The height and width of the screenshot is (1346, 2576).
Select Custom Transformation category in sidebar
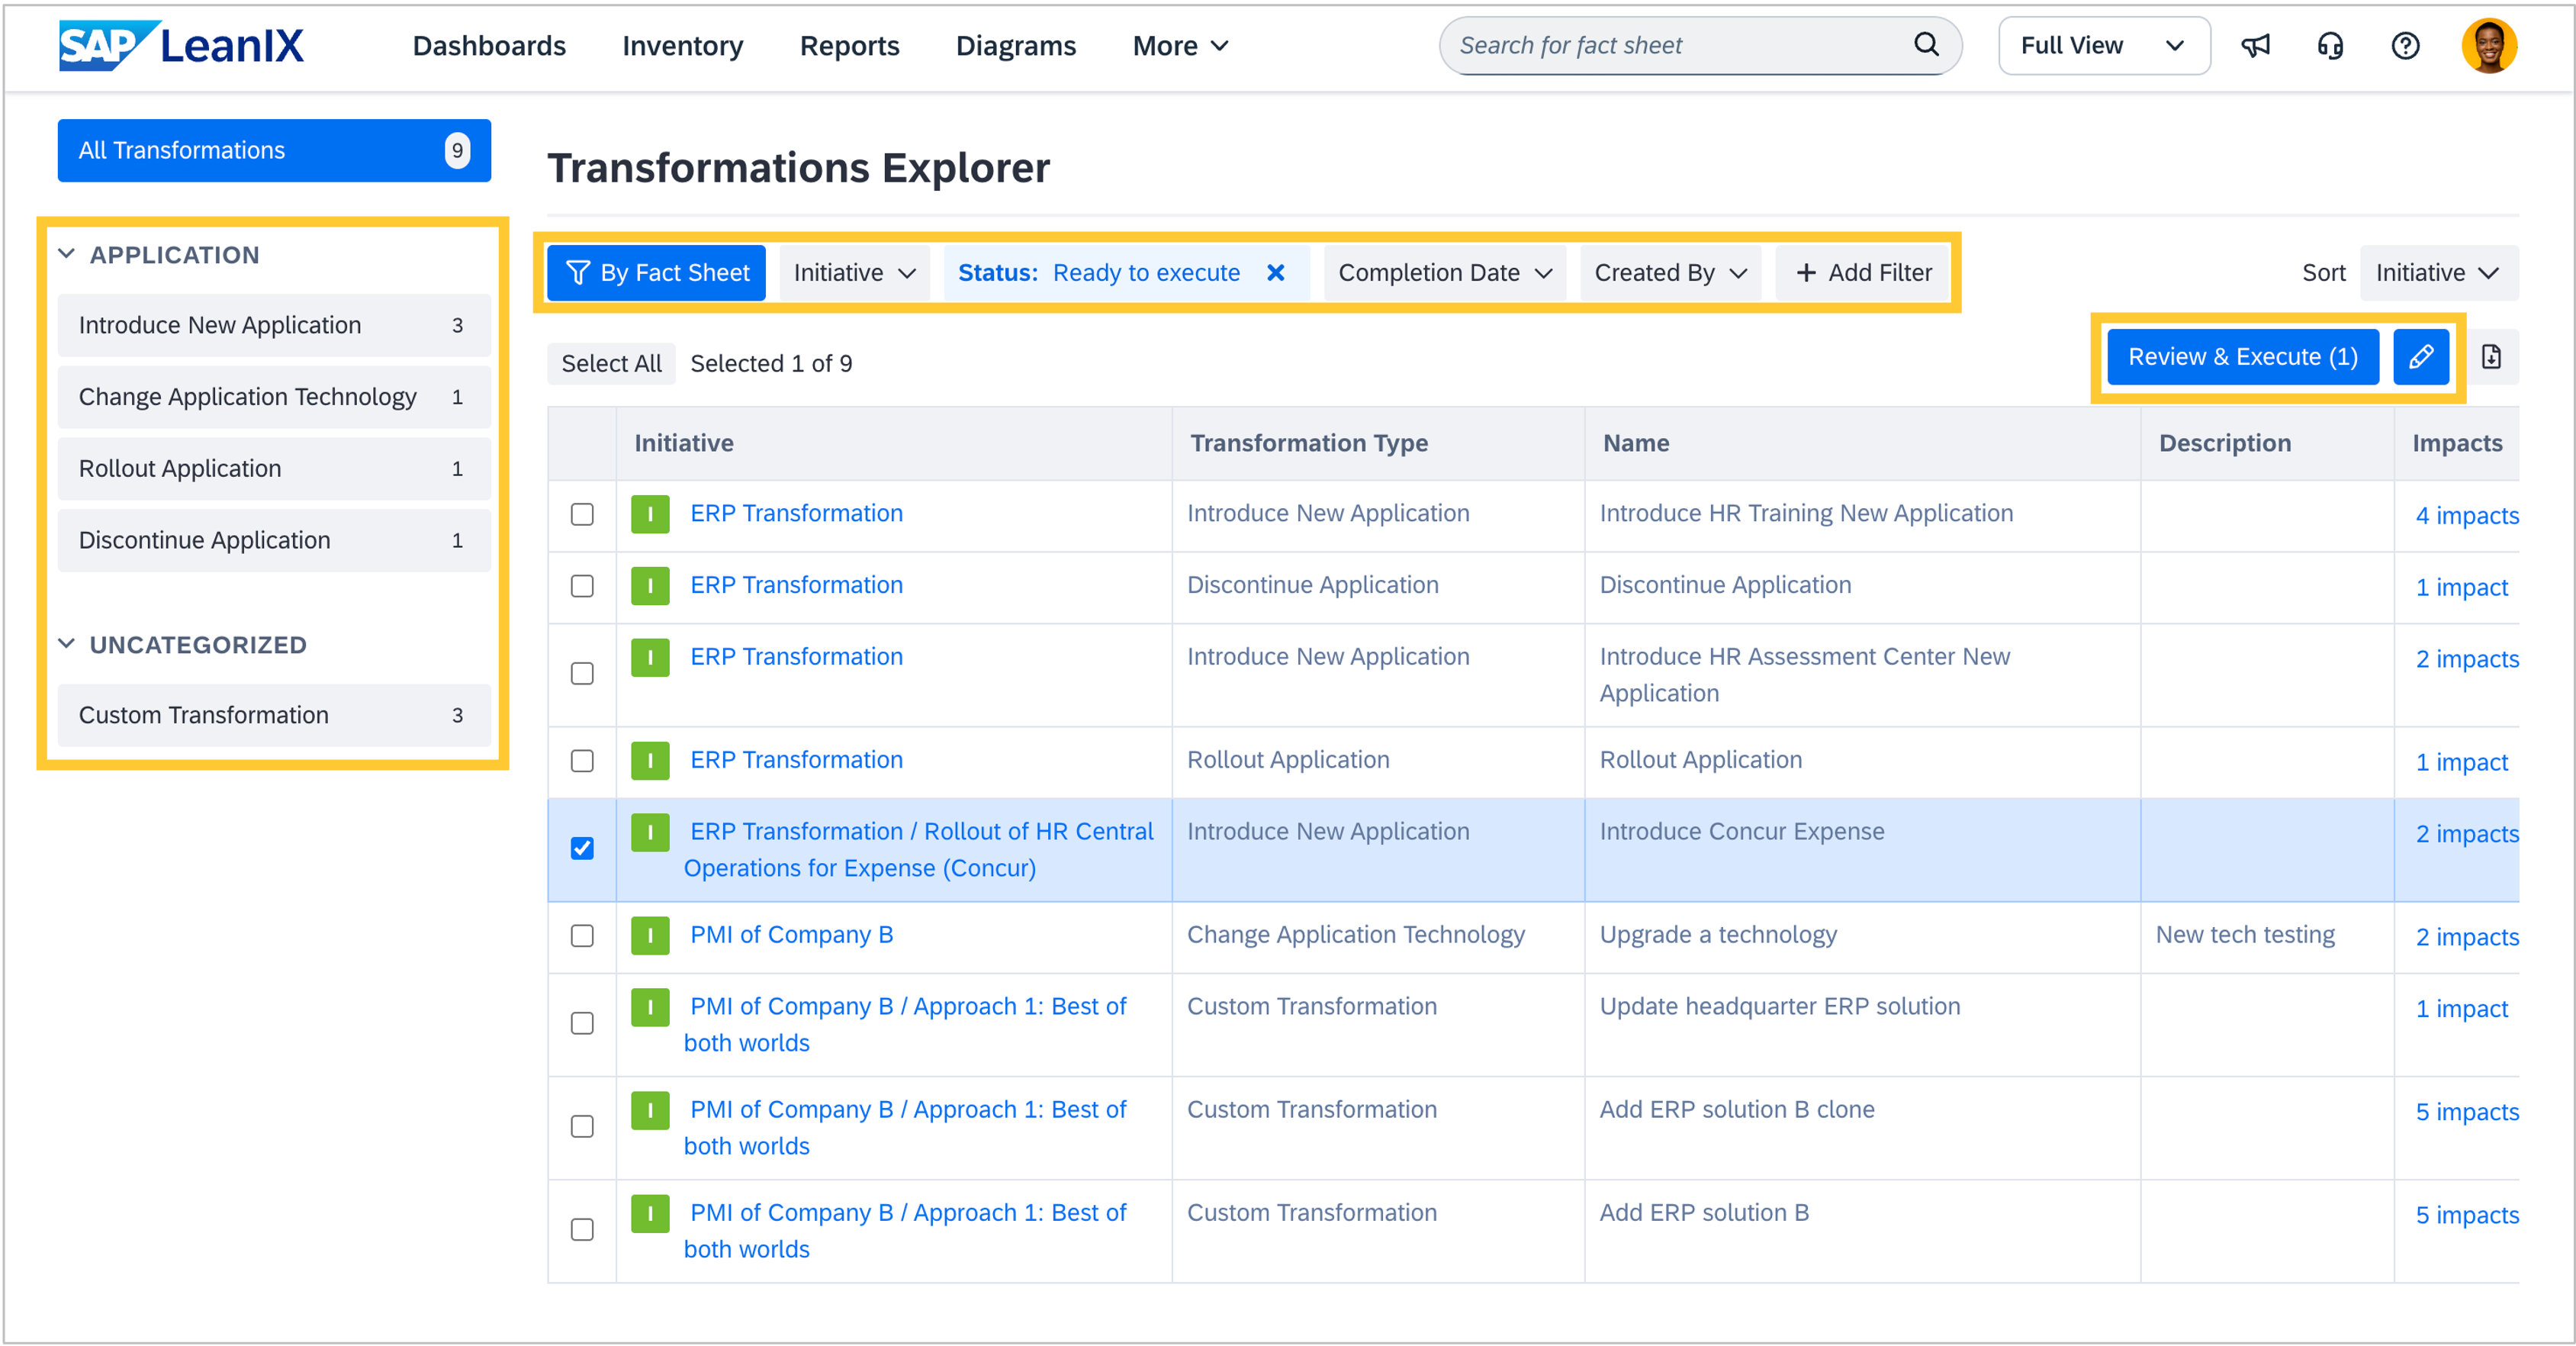[273, 715]
